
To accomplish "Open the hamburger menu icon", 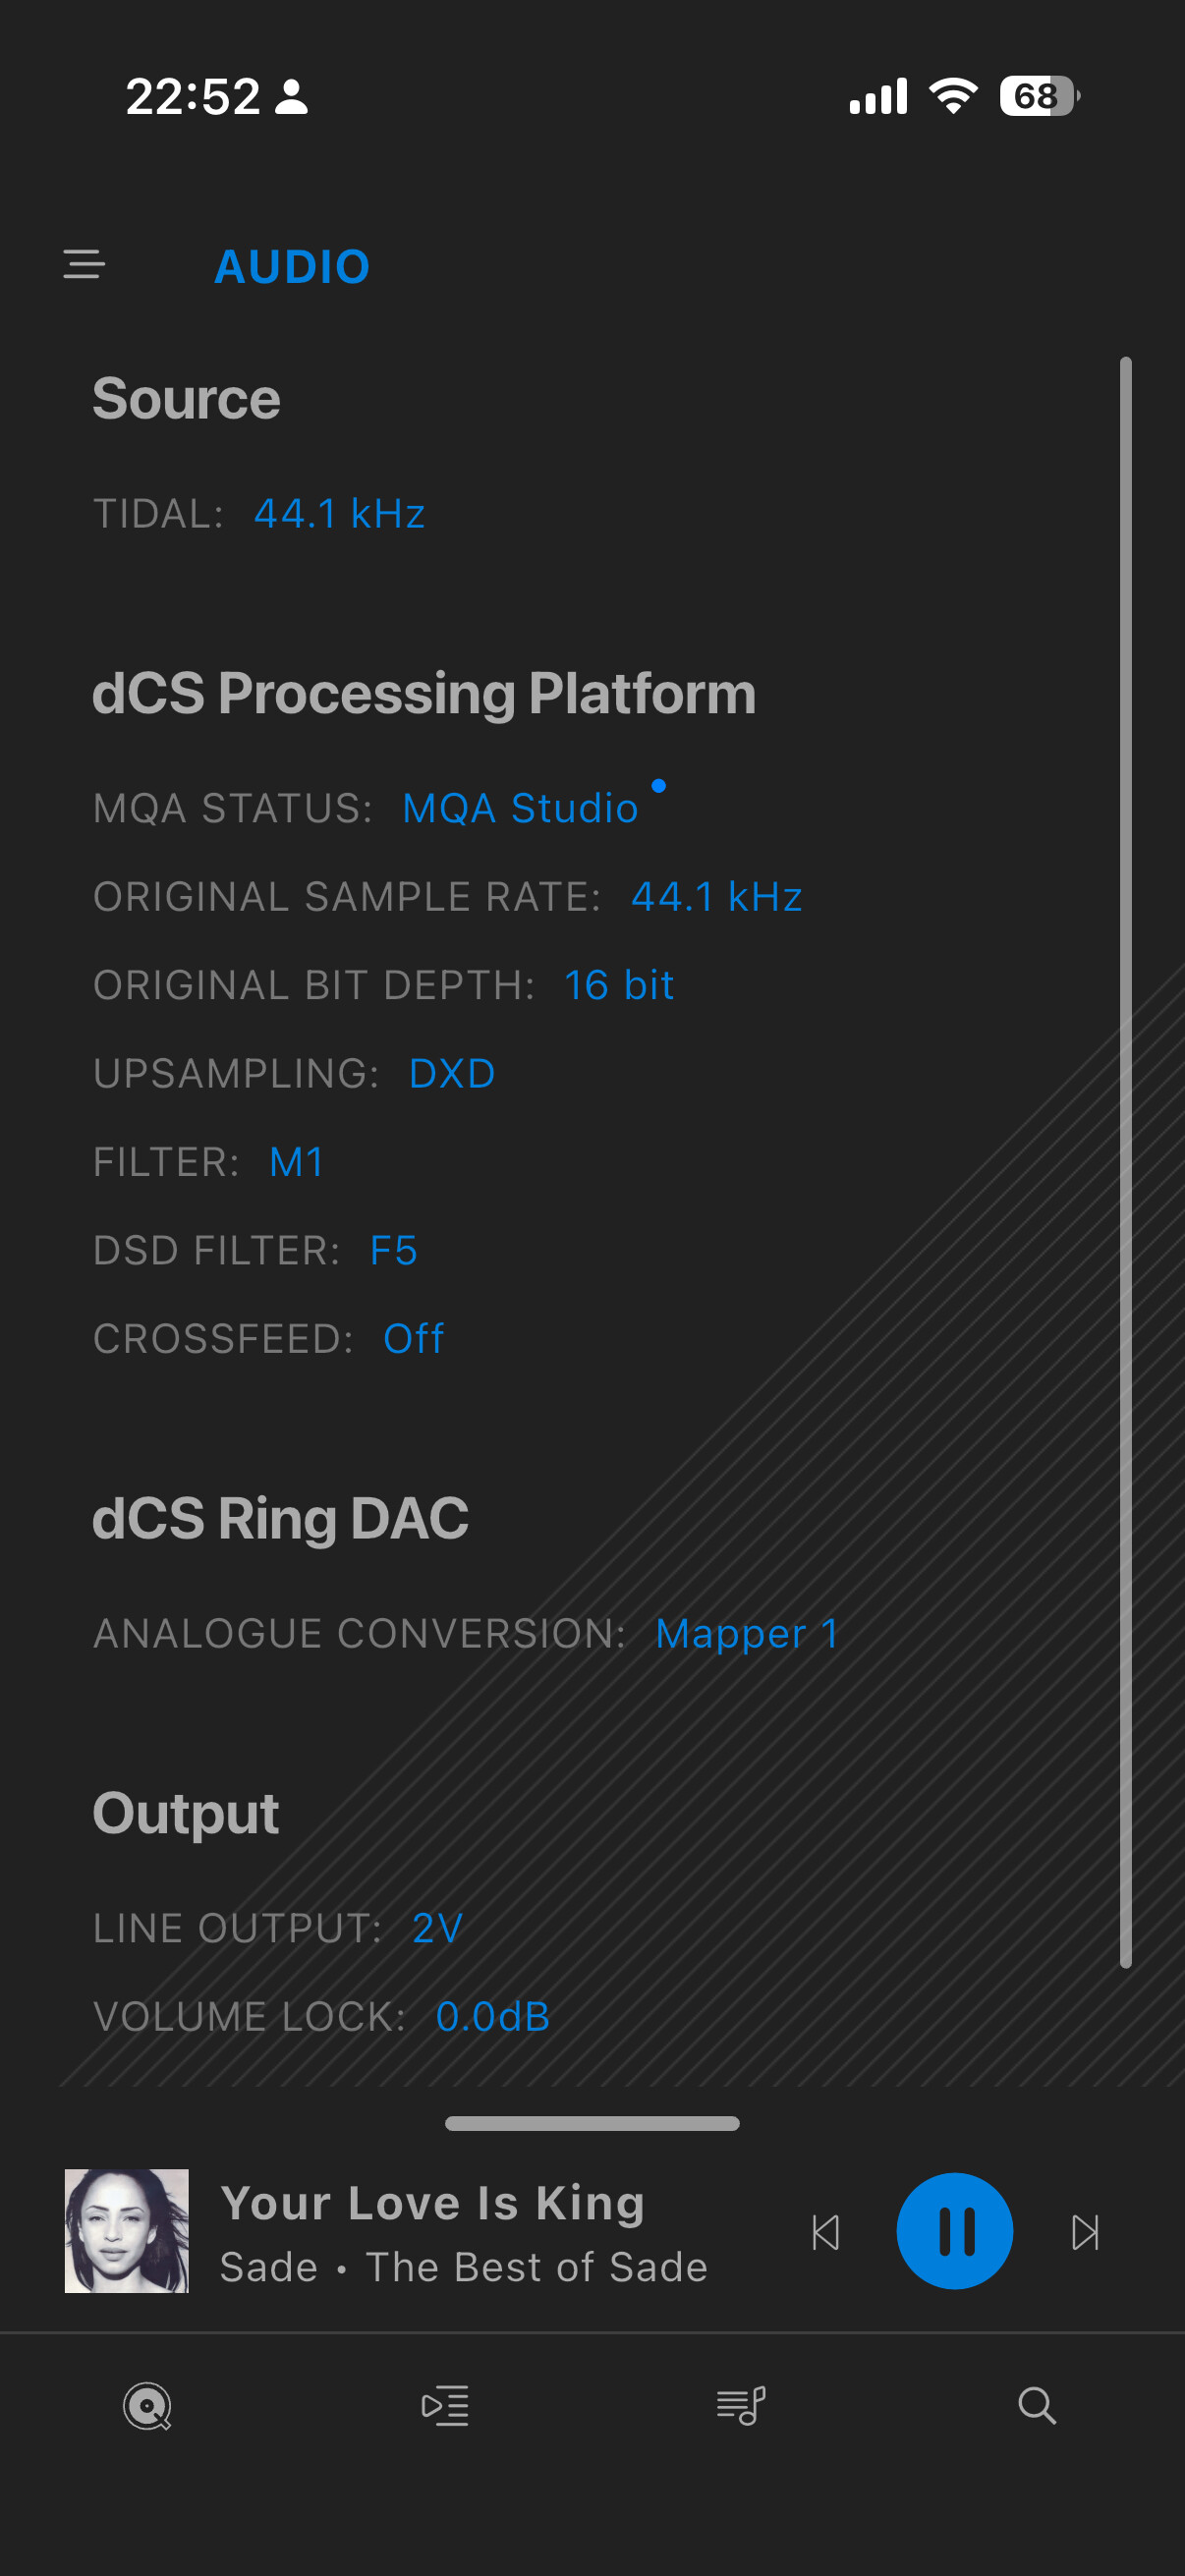I will [x=84, y=265].
